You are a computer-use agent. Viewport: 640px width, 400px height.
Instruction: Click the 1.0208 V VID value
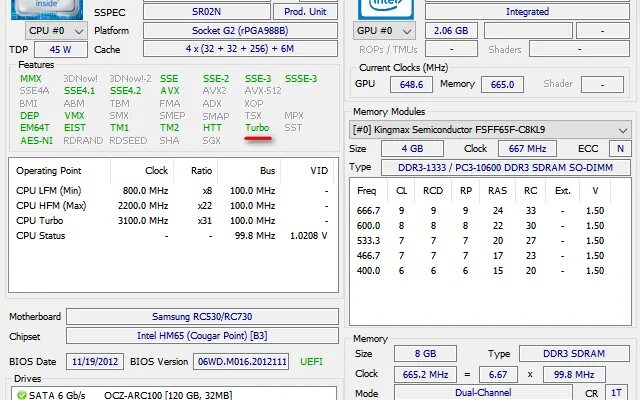309,236
